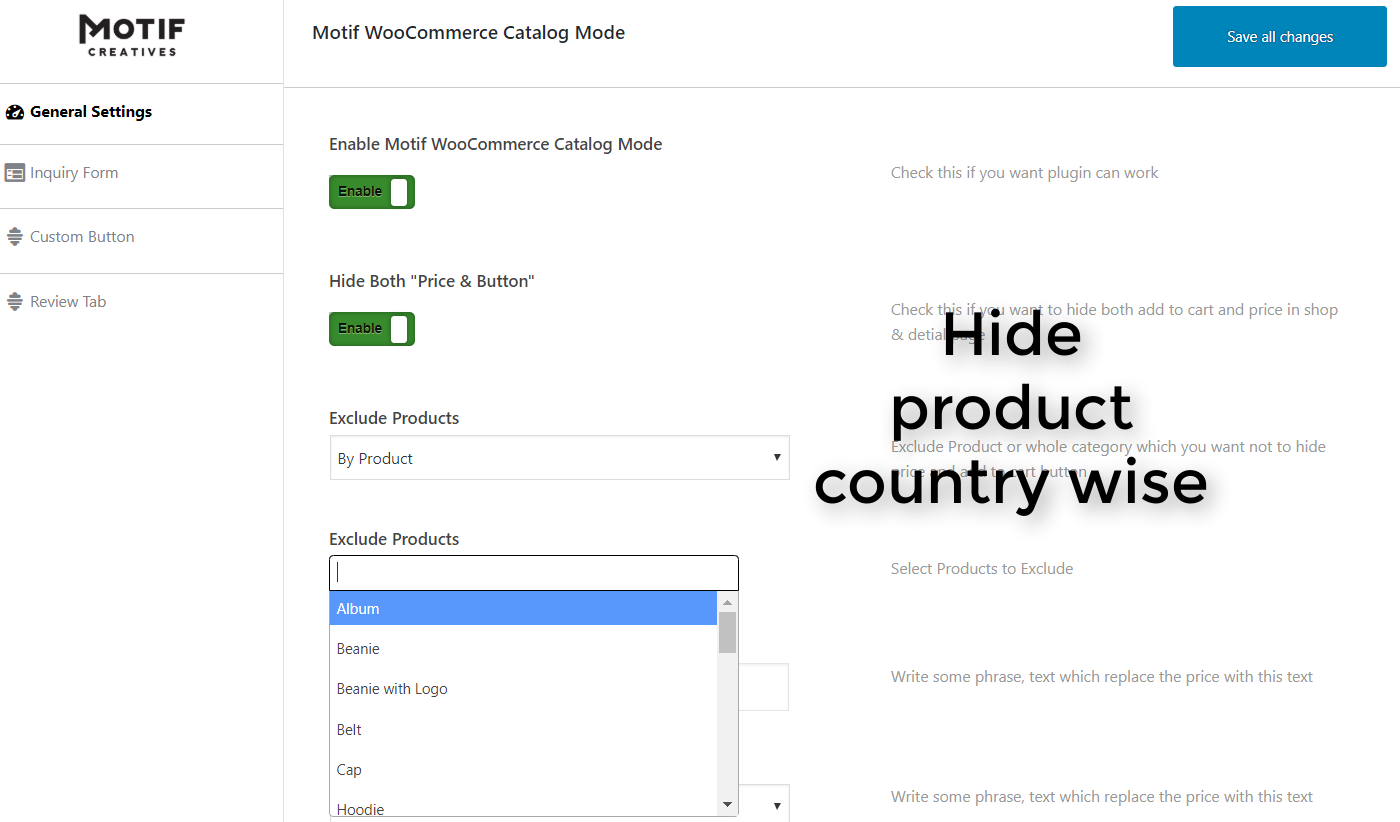Pick Belt from the product list
The height and width of the screenshot is (822, 1400).
523,730
